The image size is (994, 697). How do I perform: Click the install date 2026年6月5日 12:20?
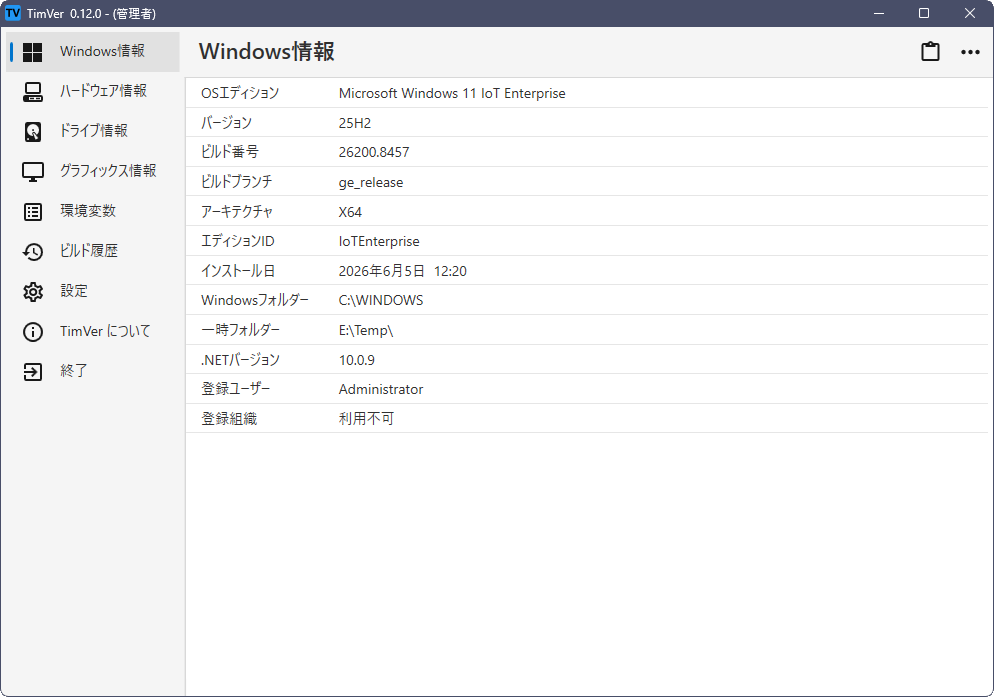click(x=403, y=271)
